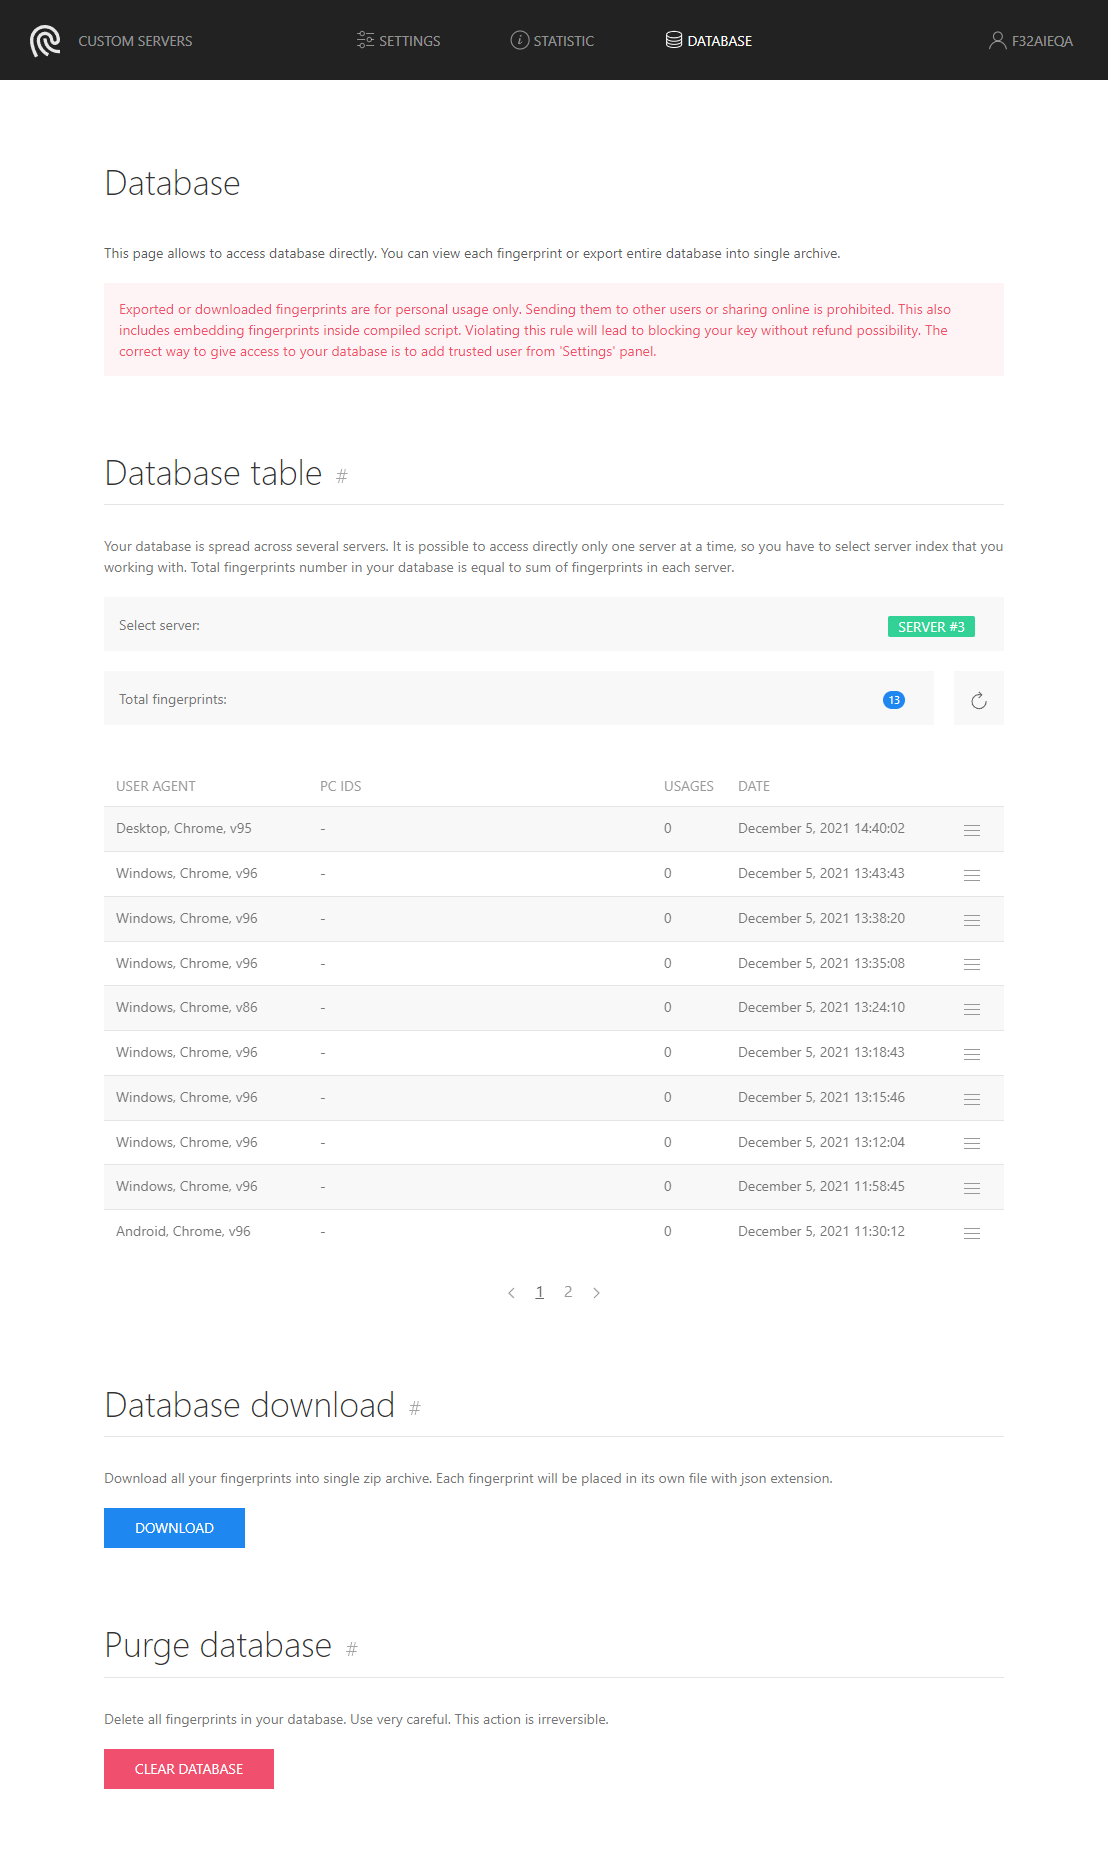The width and height of the screenshot is (1108, 1869).
Task: Open row menu for 11:58:45 fingerprint
Action: click(971, 1188)
